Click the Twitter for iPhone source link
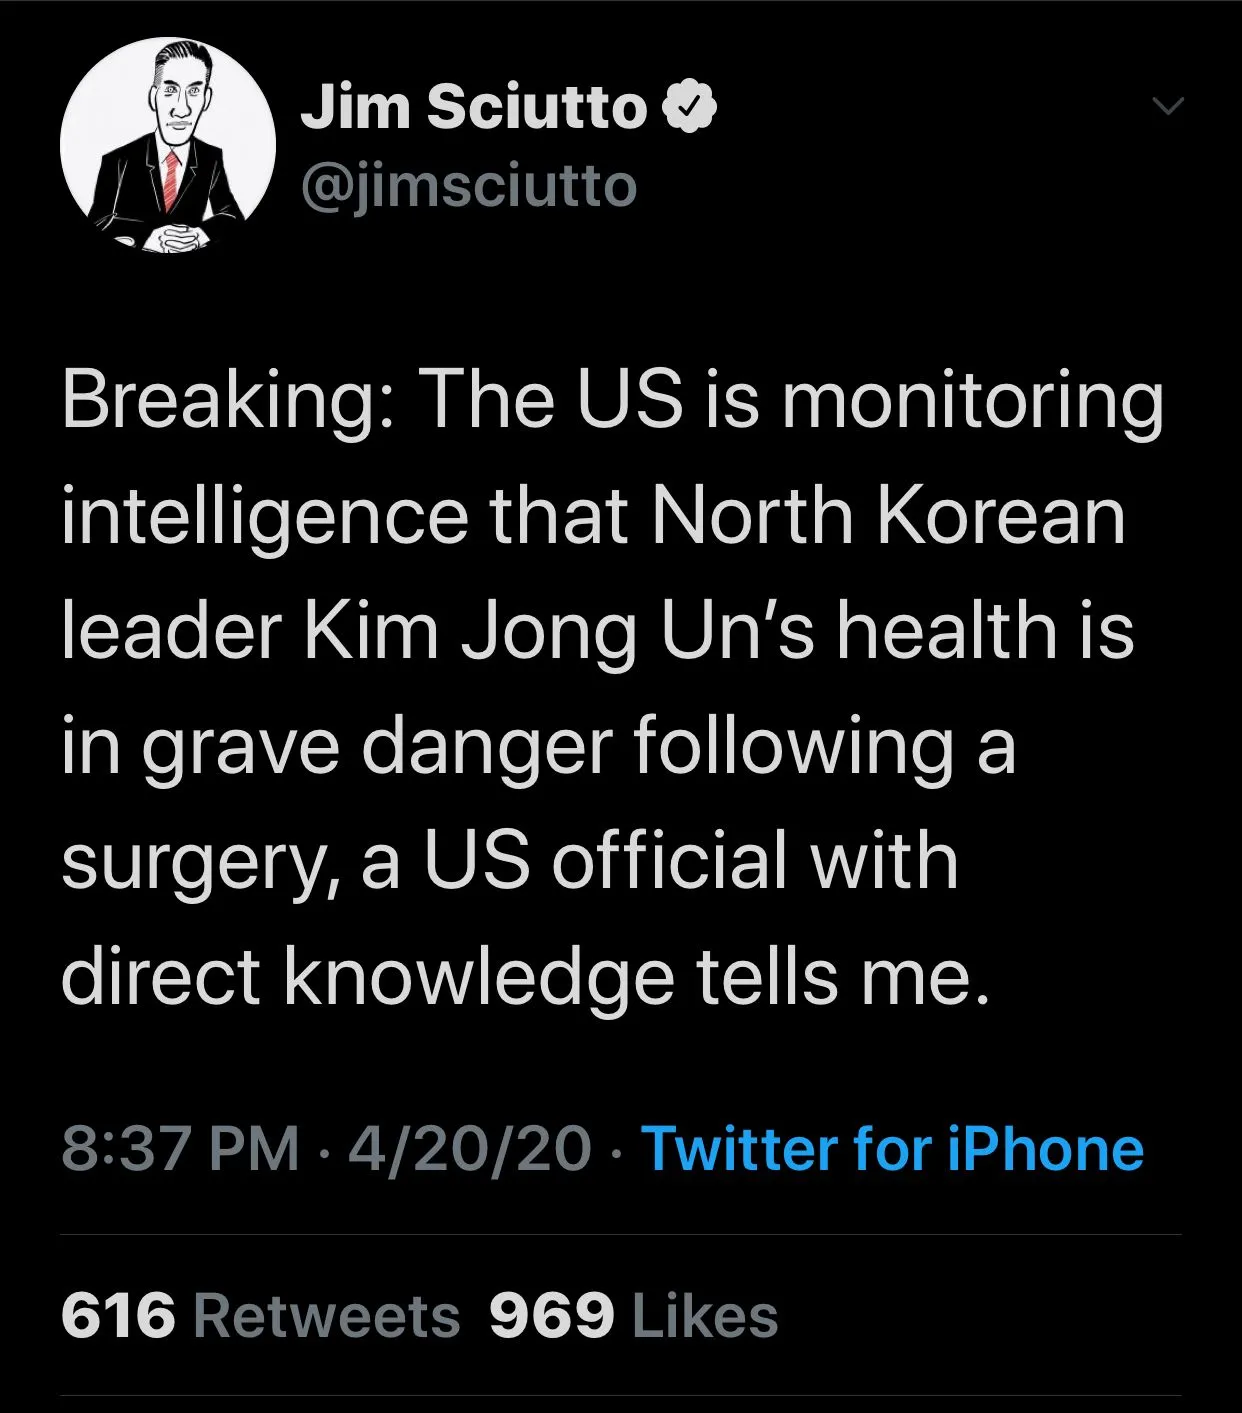Viewport: 1242px width, 1413px height. point(892,1148)
